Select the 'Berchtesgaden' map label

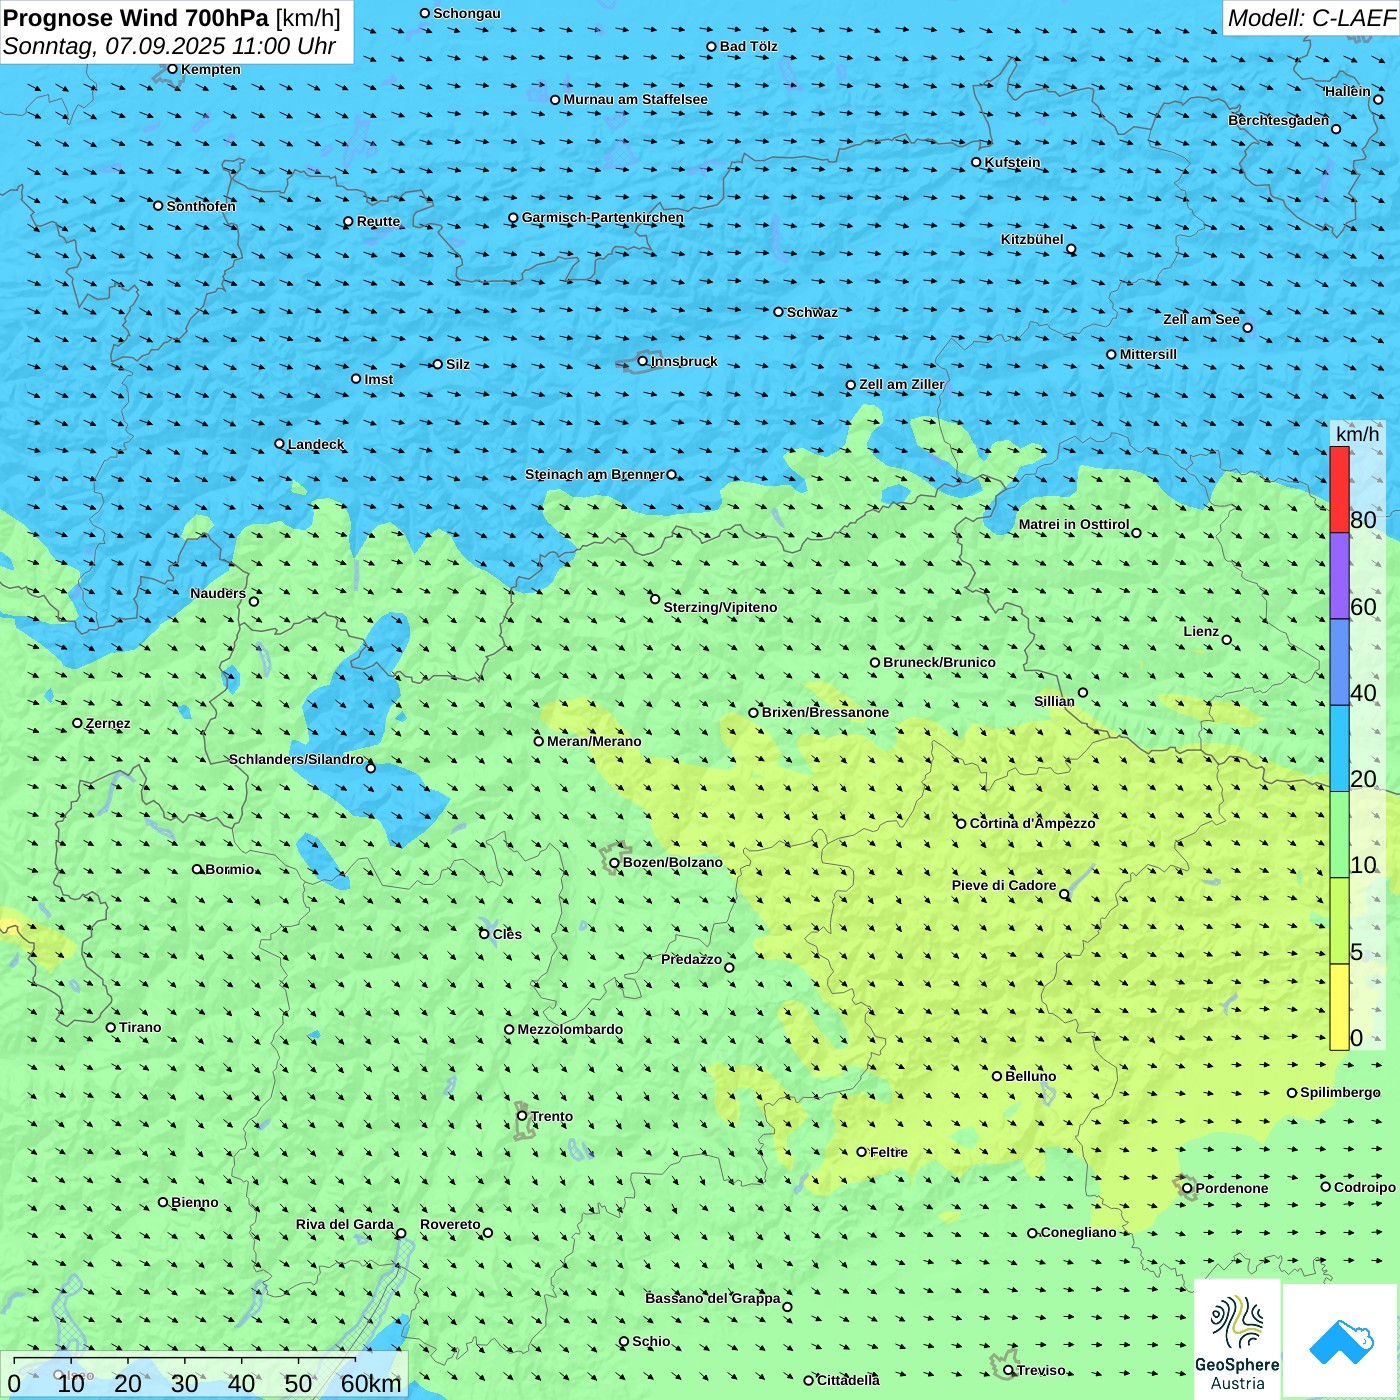[1279, 120]
